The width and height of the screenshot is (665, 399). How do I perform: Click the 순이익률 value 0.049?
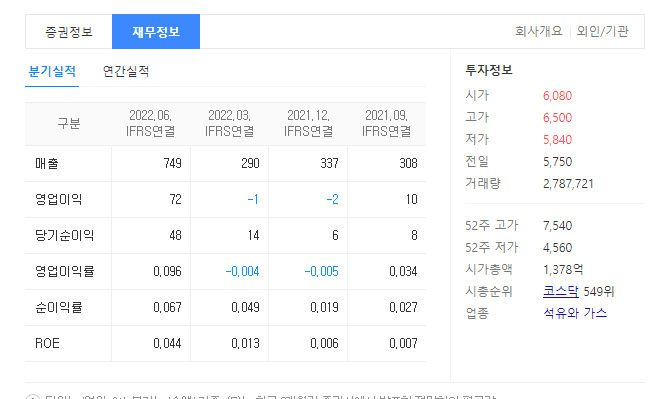(246, 307)
